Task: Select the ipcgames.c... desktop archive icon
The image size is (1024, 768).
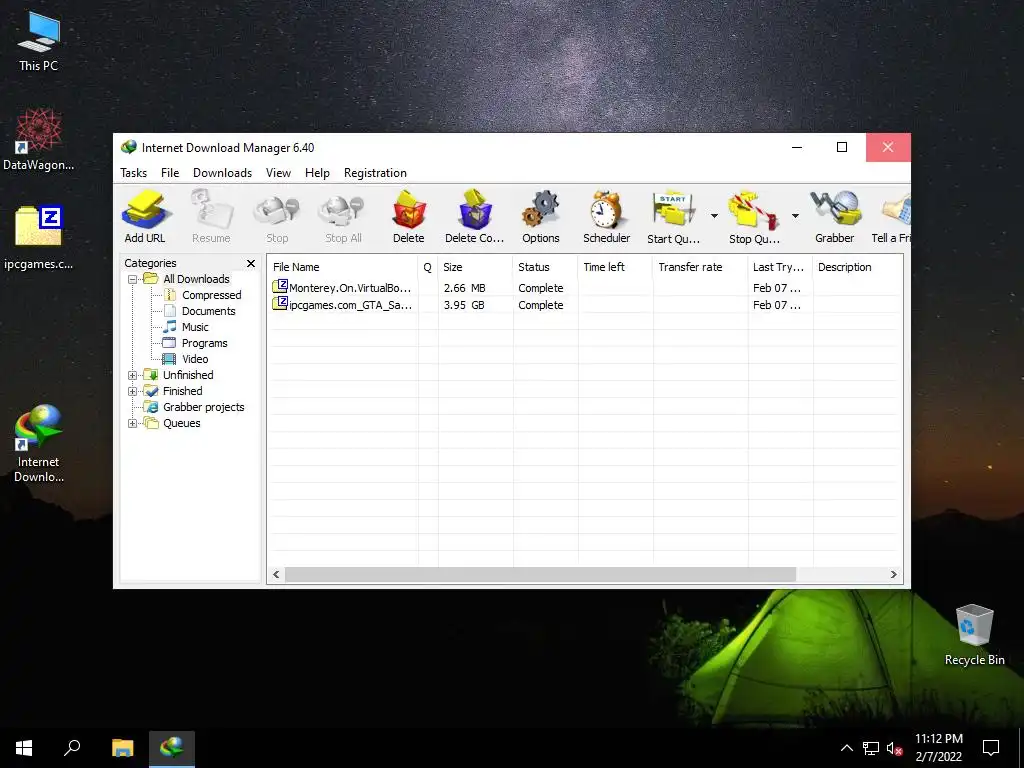Action: click(x=39, y=238)
